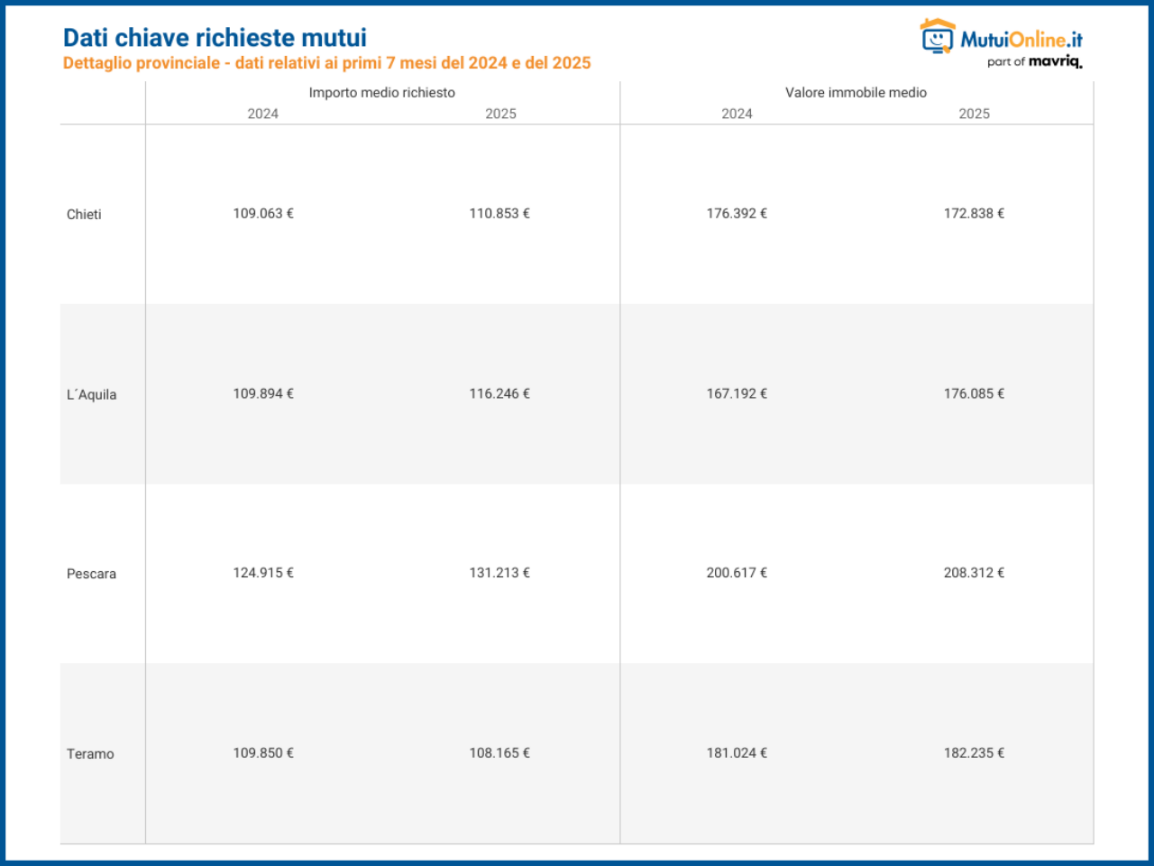This screenshot has height=866, width=1154.
Task: Open the MutuiOnline.it brand name link
Action: [x=1021, y=40]
